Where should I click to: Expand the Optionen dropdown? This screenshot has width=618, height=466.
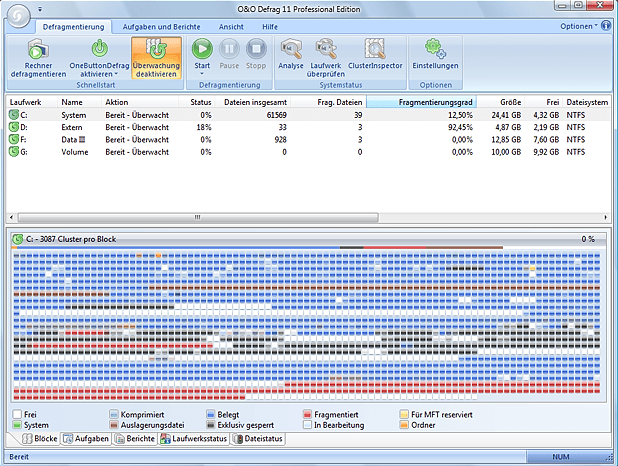tap(579, 26)
